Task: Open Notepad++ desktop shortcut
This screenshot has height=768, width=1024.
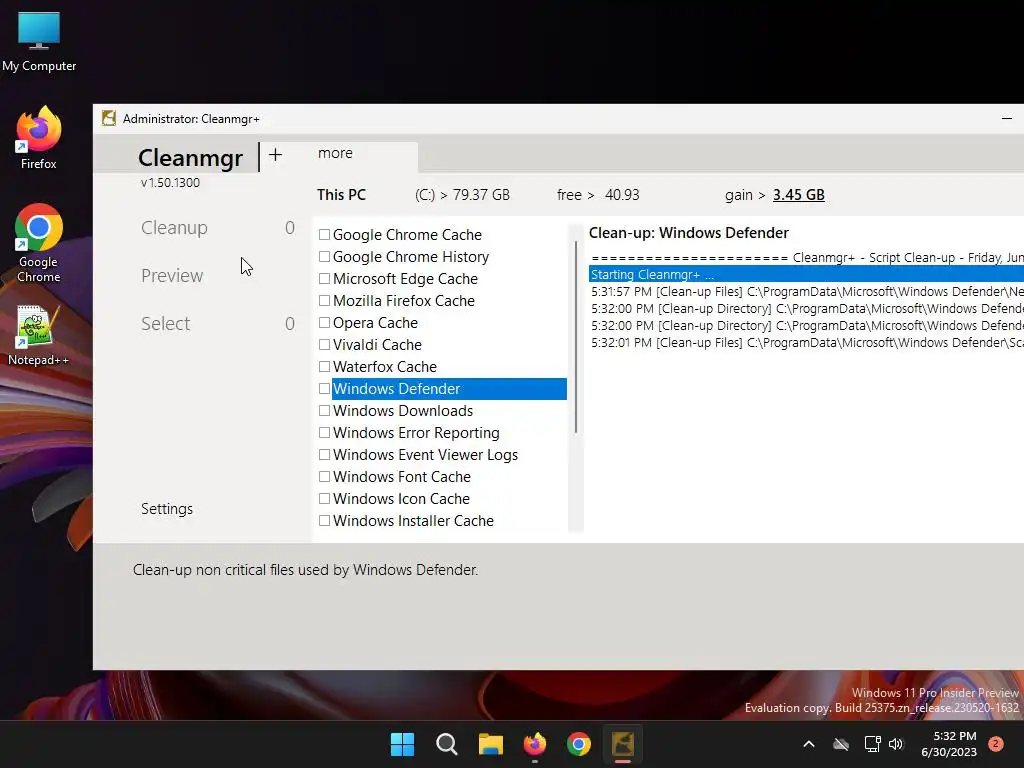Action: tap(38, 335)
